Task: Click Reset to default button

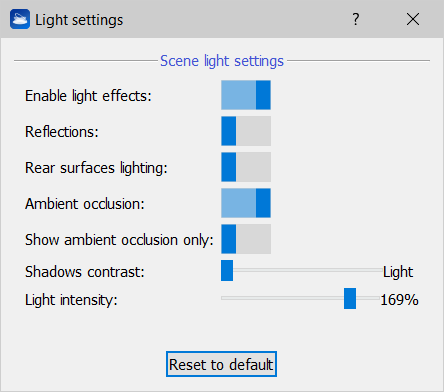Action: point(221,364)
